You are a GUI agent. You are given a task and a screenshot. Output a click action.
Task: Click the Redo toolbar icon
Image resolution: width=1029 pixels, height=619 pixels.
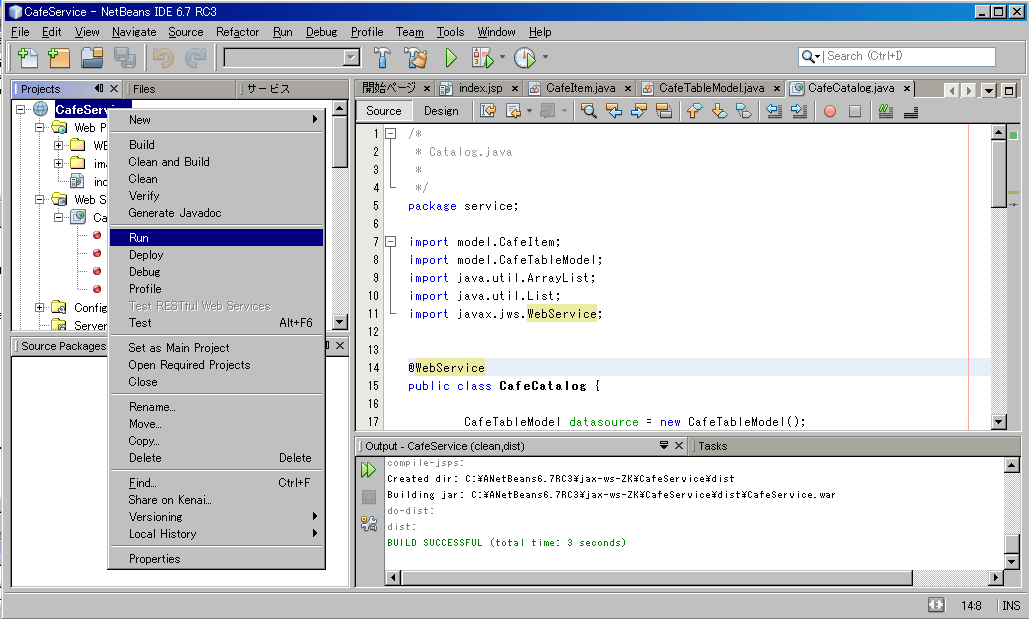[x=195, y=58]
